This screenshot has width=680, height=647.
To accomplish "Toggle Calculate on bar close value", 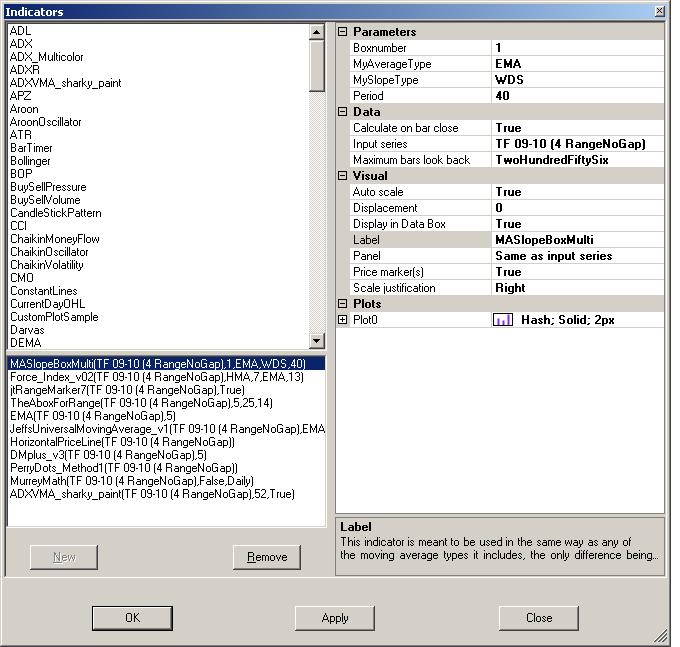I will tap(577, 128).
